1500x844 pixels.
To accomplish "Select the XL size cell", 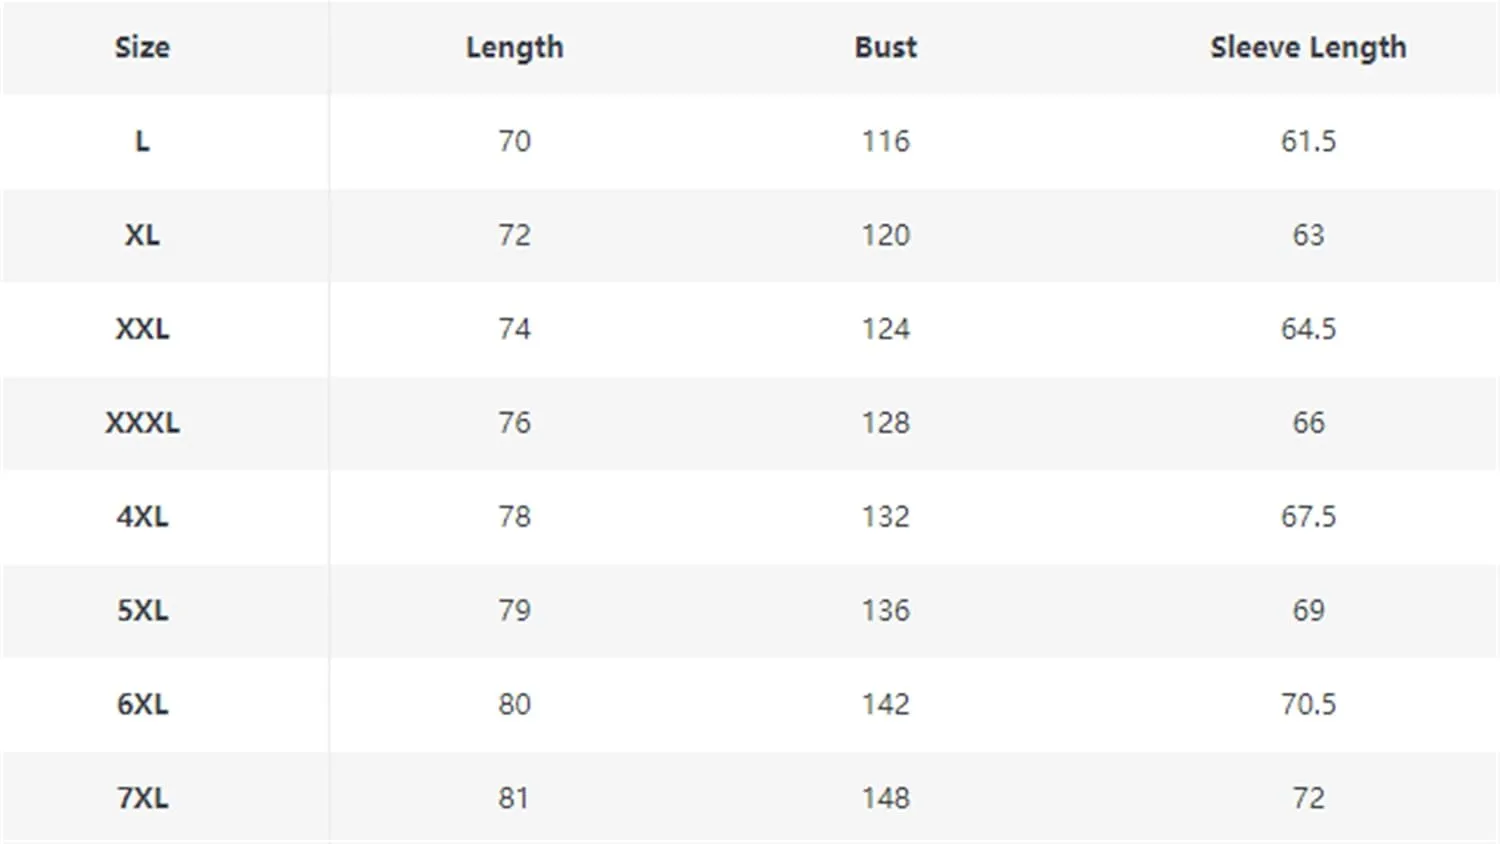I will [x=142, y=235].
